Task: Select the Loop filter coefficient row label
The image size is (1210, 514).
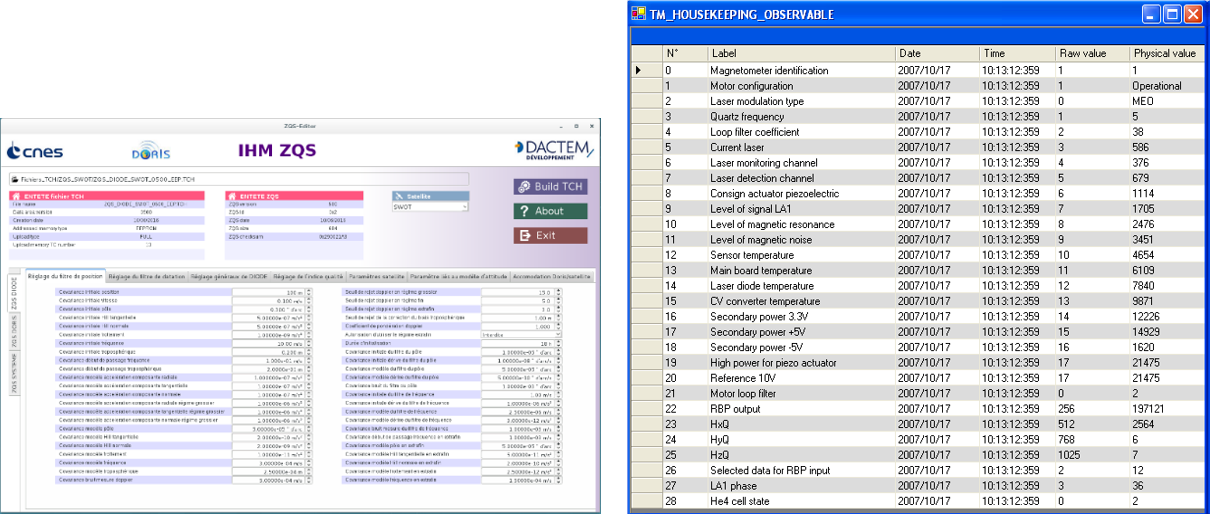Action: click(754, 132)
